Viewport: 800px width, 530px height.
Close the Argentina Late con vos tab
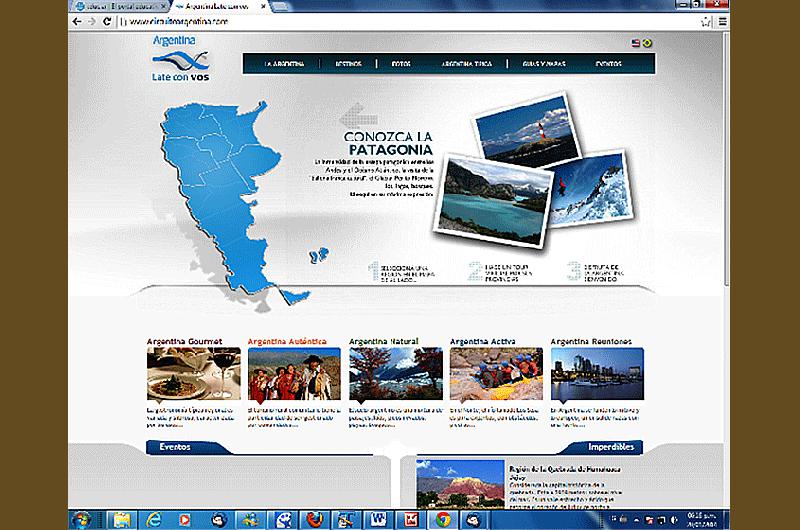pos(263,7)
